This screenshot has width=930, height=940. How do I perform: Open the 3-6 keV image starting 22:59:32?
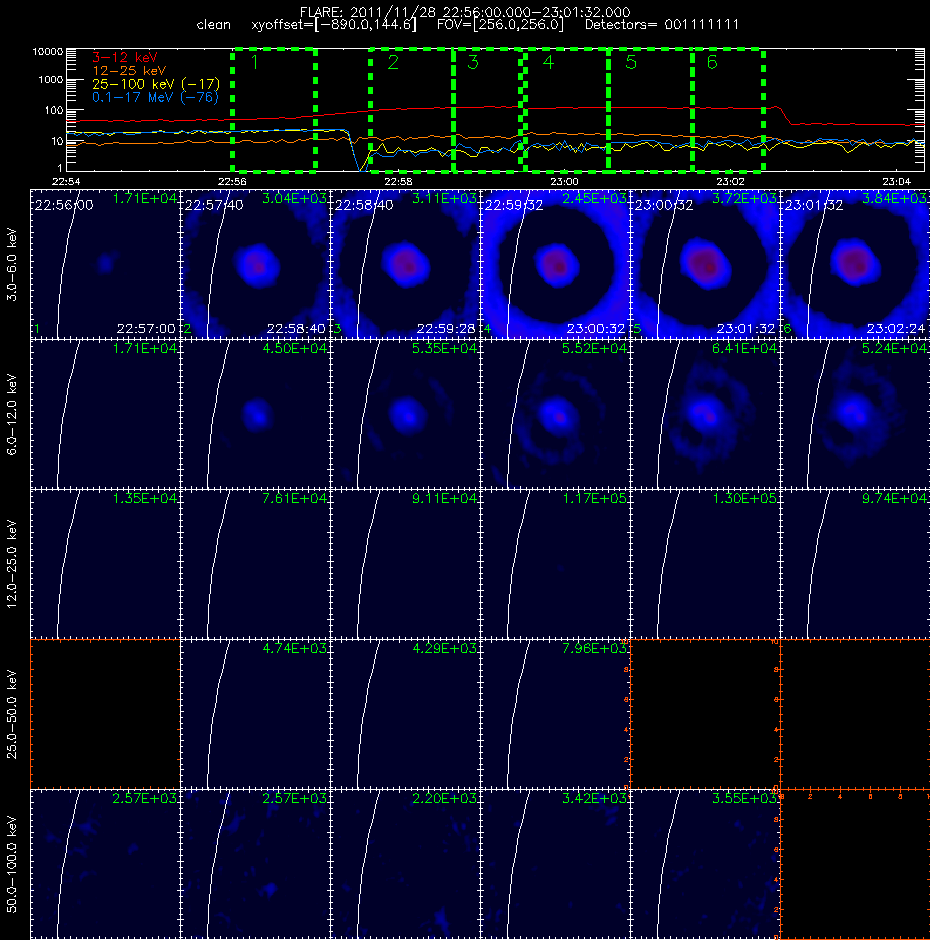coord(555,264)
